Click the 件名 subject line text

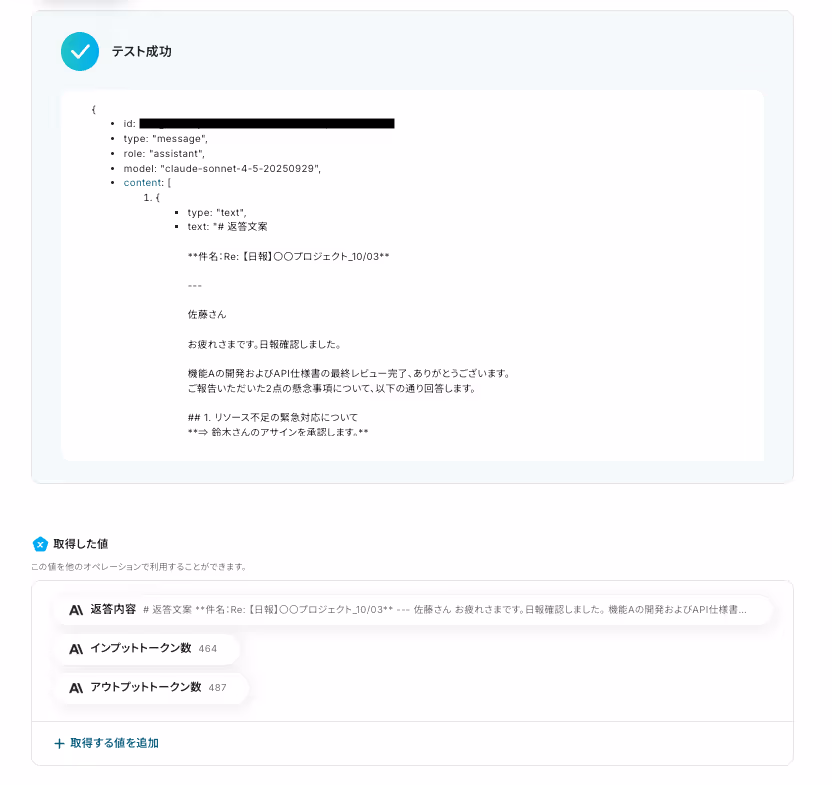[x=288, y=256]
